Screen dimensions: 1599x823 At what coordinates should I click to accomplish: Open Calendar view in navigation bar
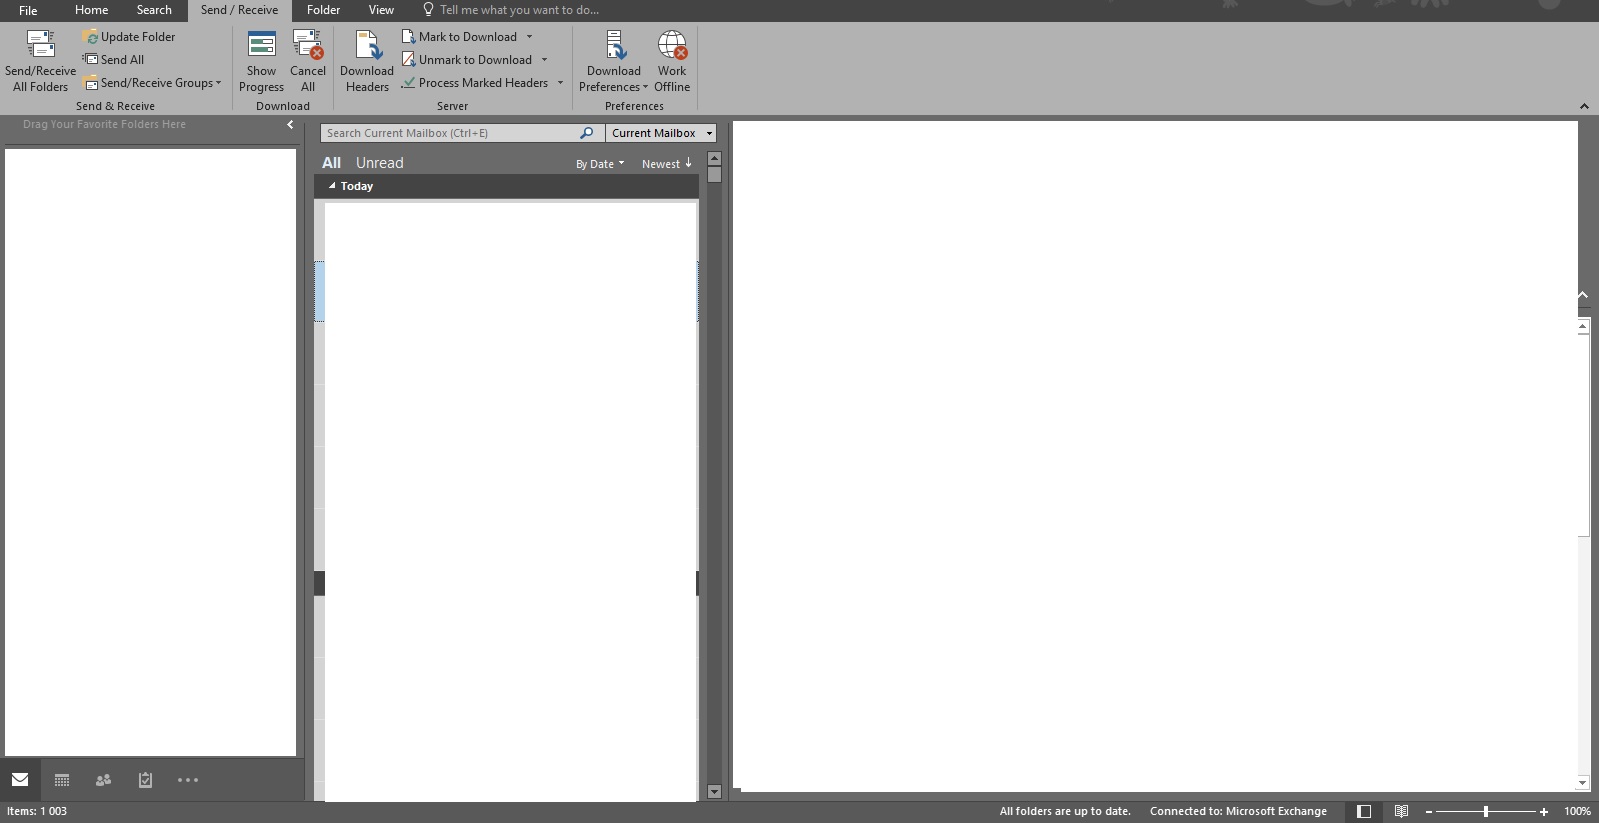[62, 780]
